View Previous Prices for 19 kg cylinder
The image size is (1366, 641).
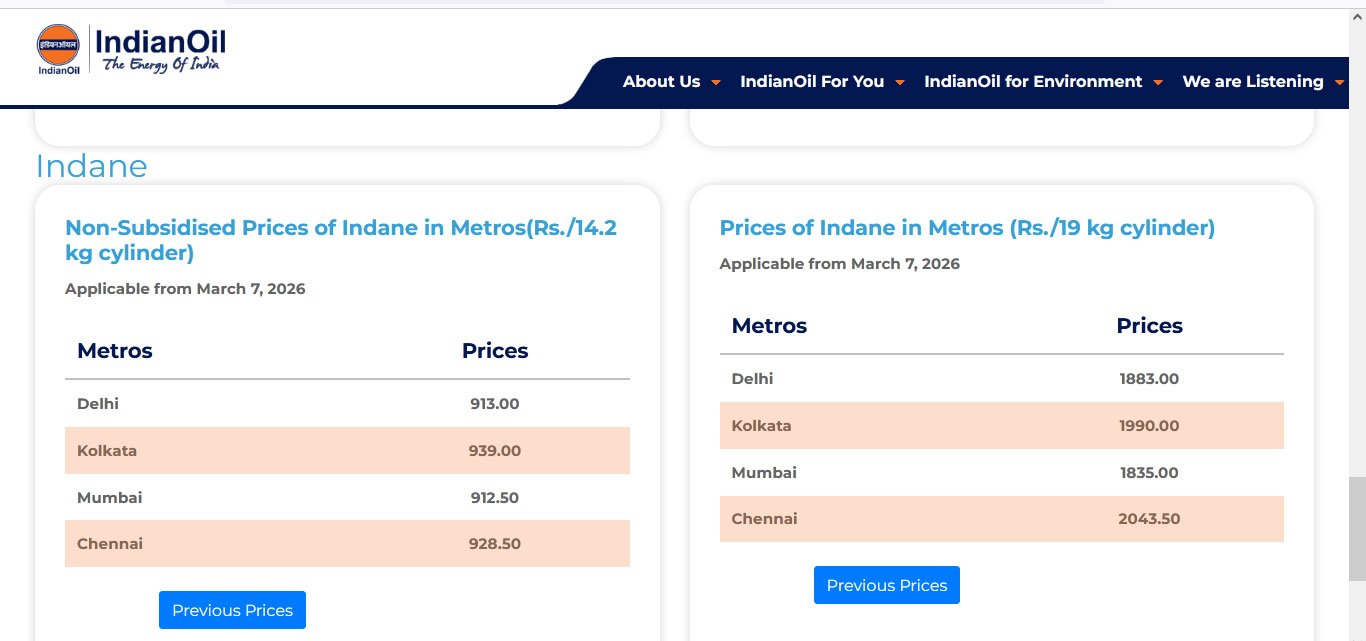pos(887,585)
